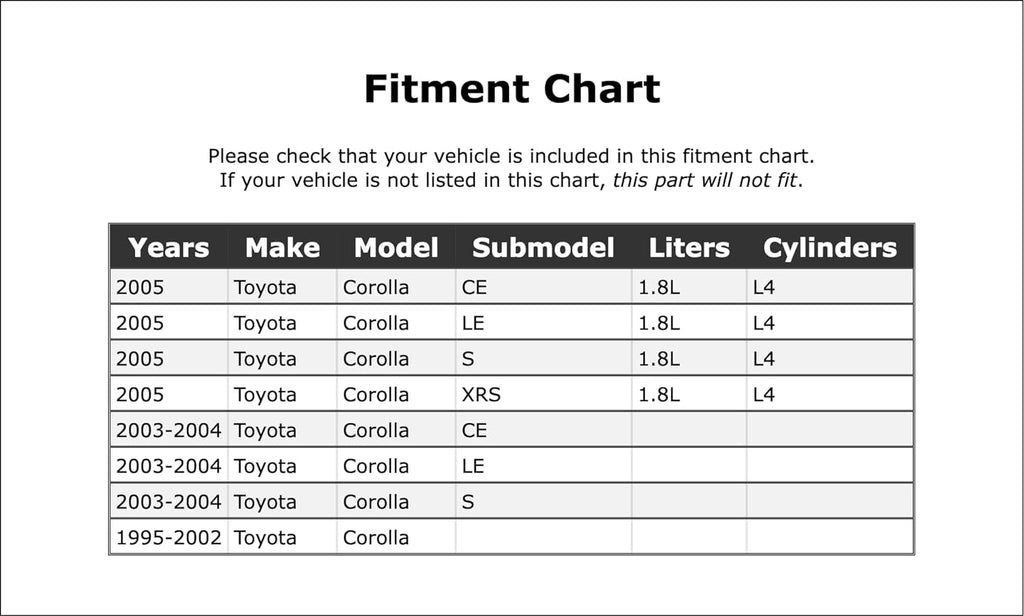Viewport: 1024px width, 616px height.
Task: Select the Liters column header
Action: coord(689,248)
